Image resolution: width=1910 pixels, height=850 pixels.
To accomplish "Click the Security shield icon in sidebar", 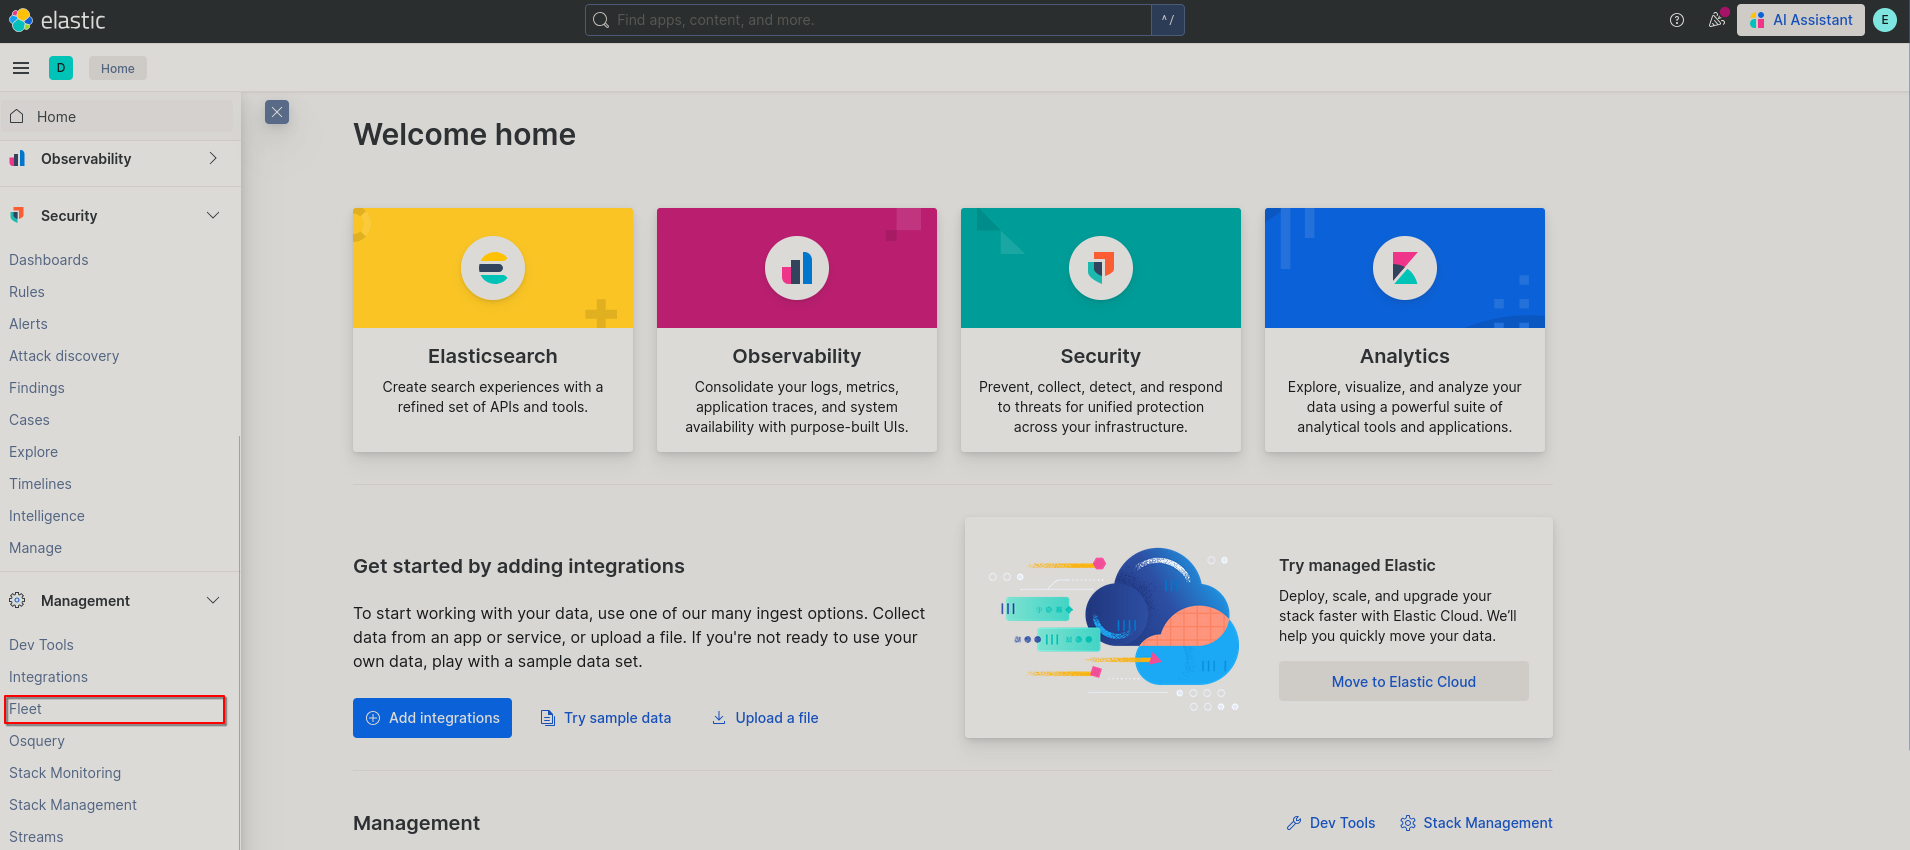I will [17, 215].
